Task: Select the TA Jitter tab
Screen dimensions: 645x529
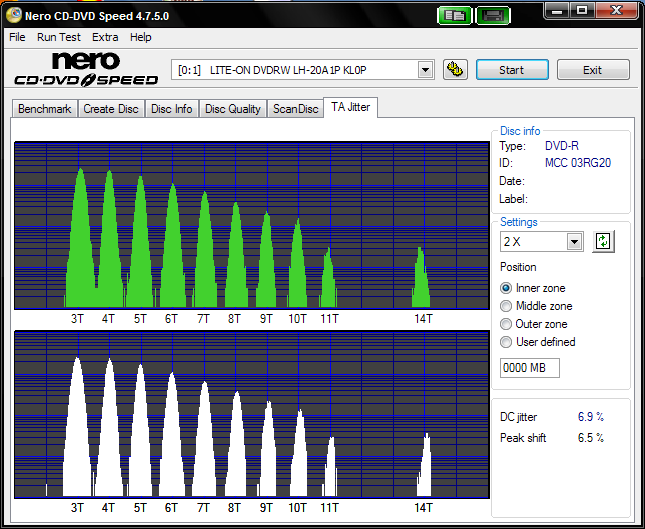Action: 350,107
